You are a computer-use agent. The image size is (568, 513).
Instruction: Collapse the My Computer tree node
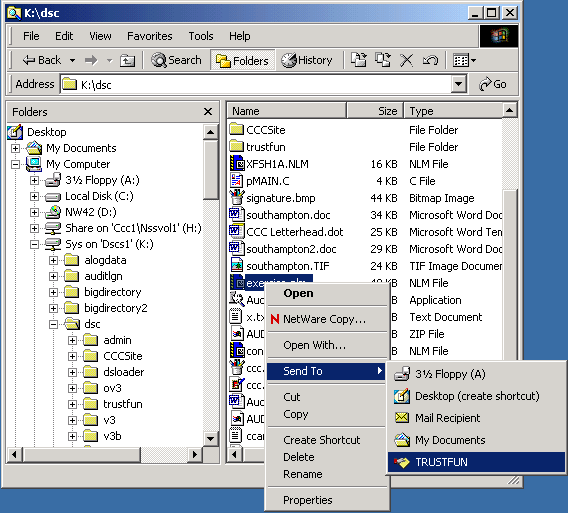coord(15,164)
